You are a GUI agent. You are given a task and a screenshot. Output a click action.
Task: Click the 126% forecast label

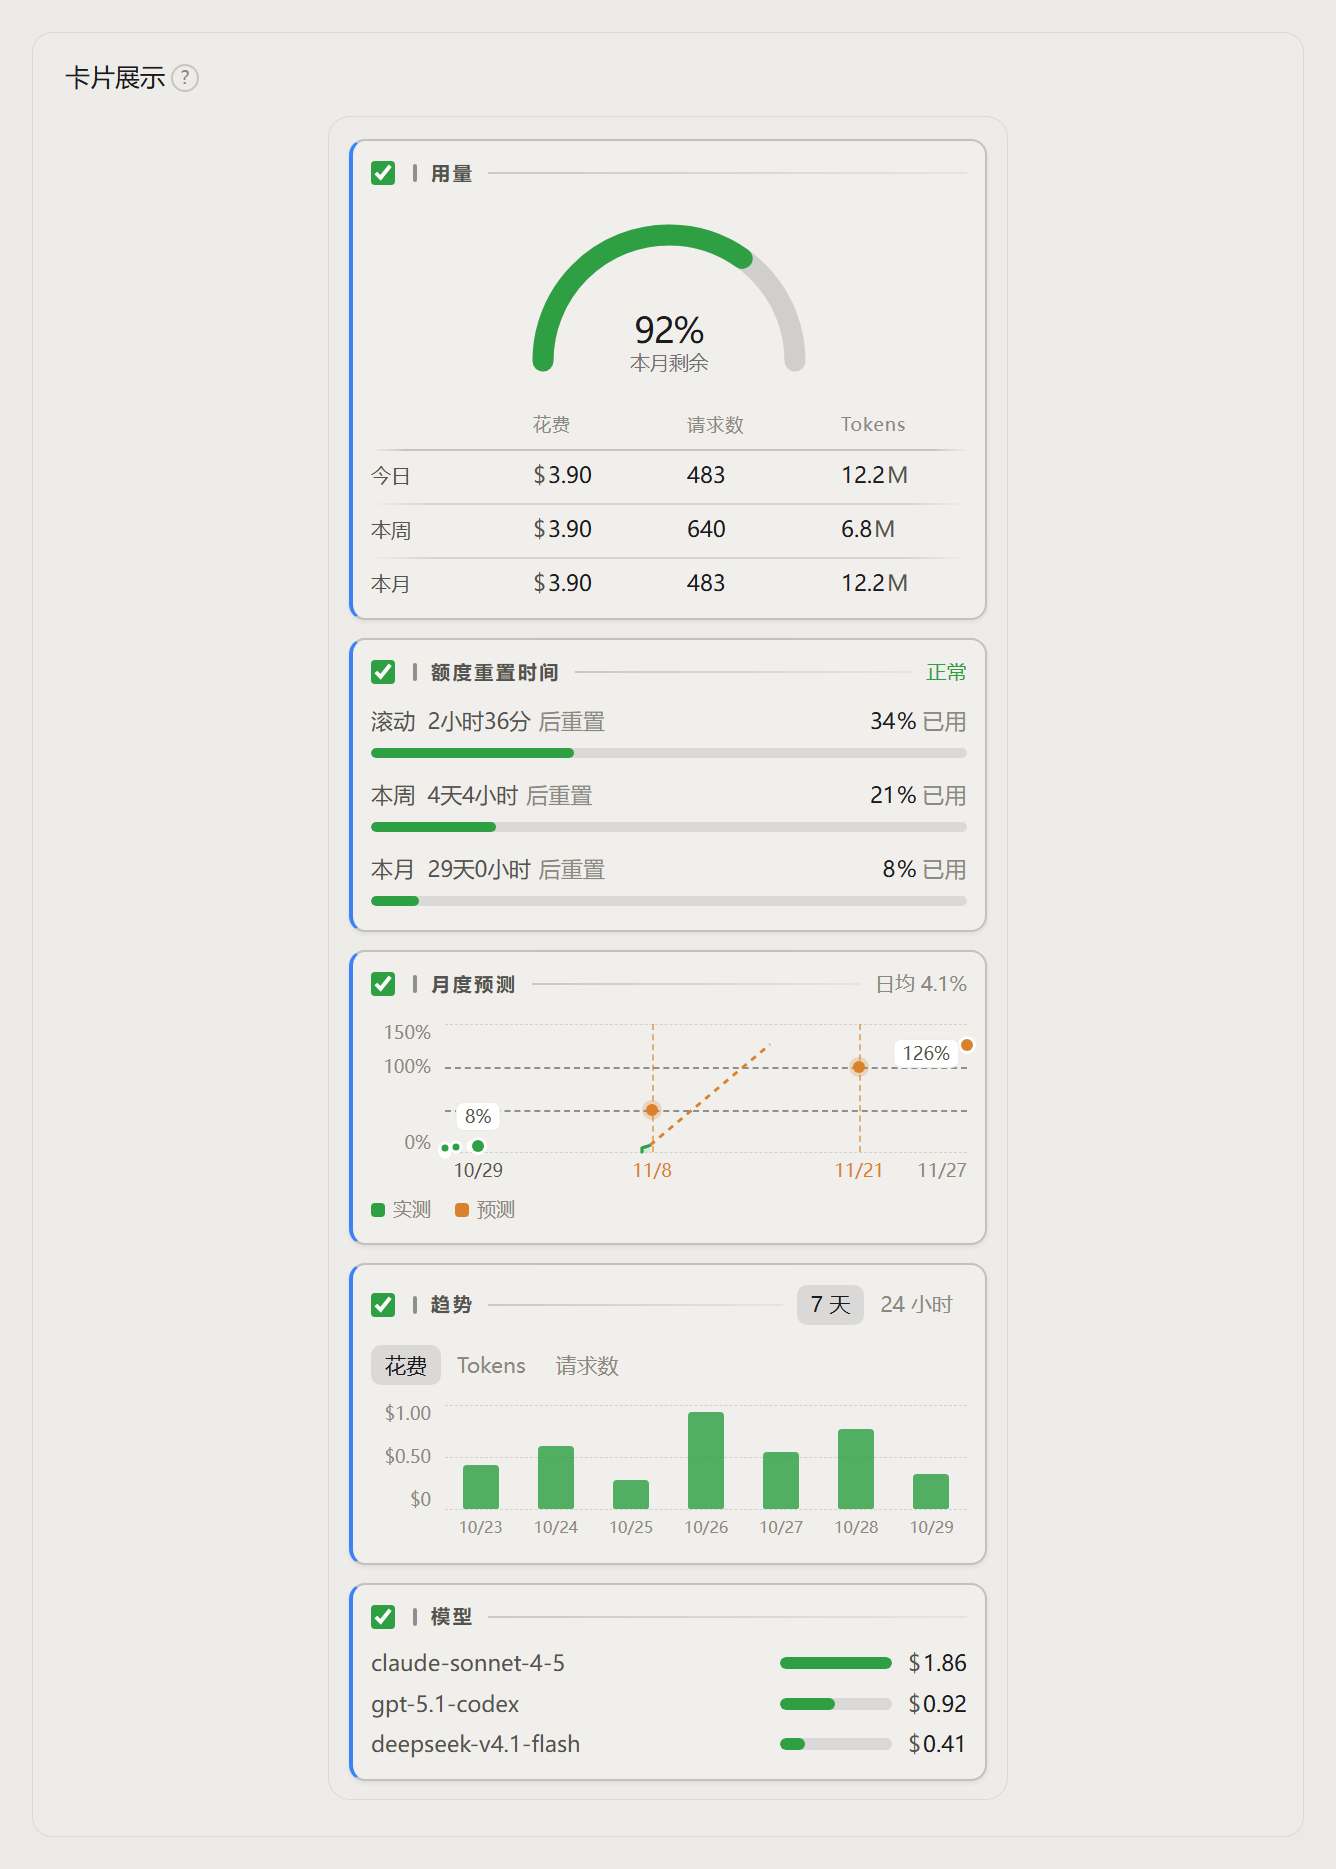pyautogui.click(x=926, y=1053)
